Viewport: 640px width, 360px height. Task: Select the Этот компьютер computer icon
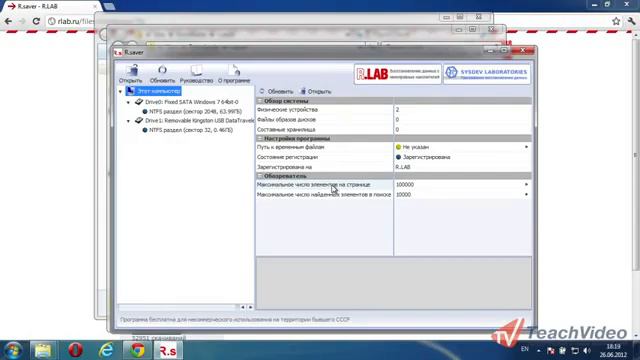(130, 91)
